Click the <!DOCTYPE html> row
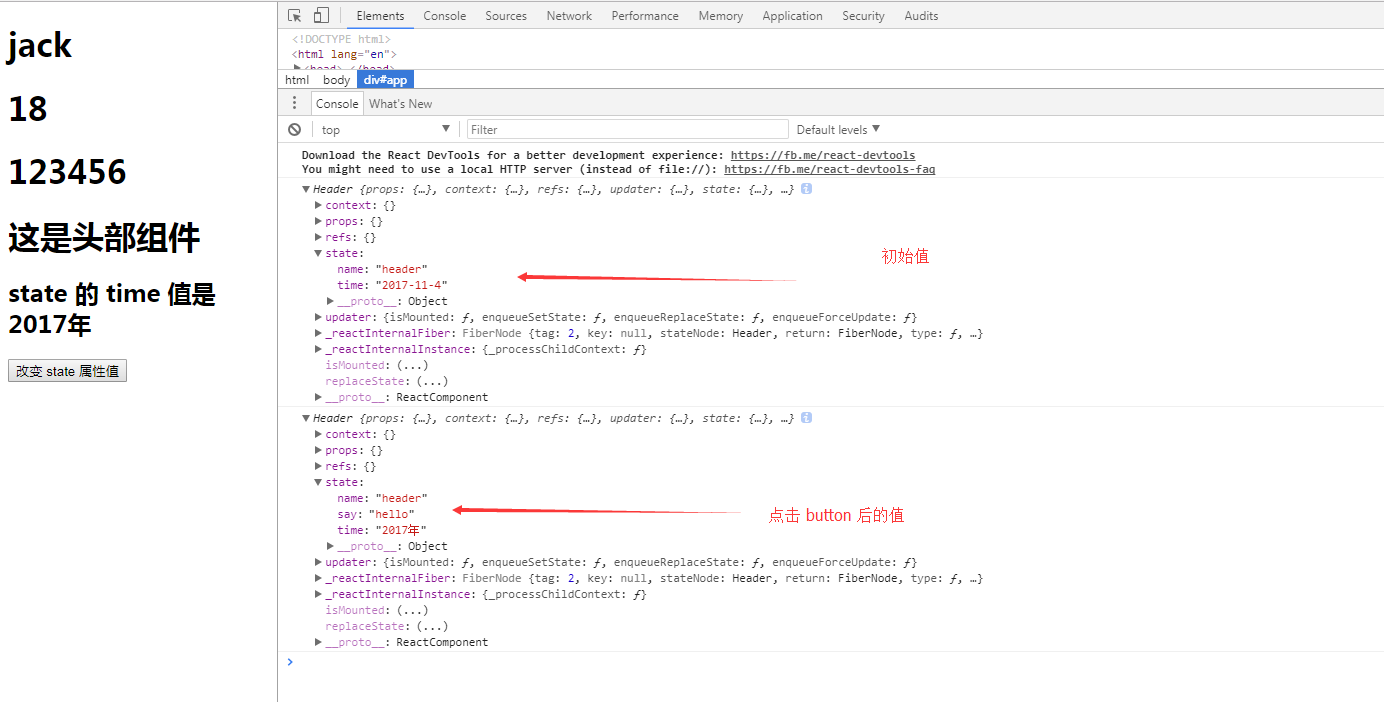The height and width of the screenshot is (702, 1384). 341,40
